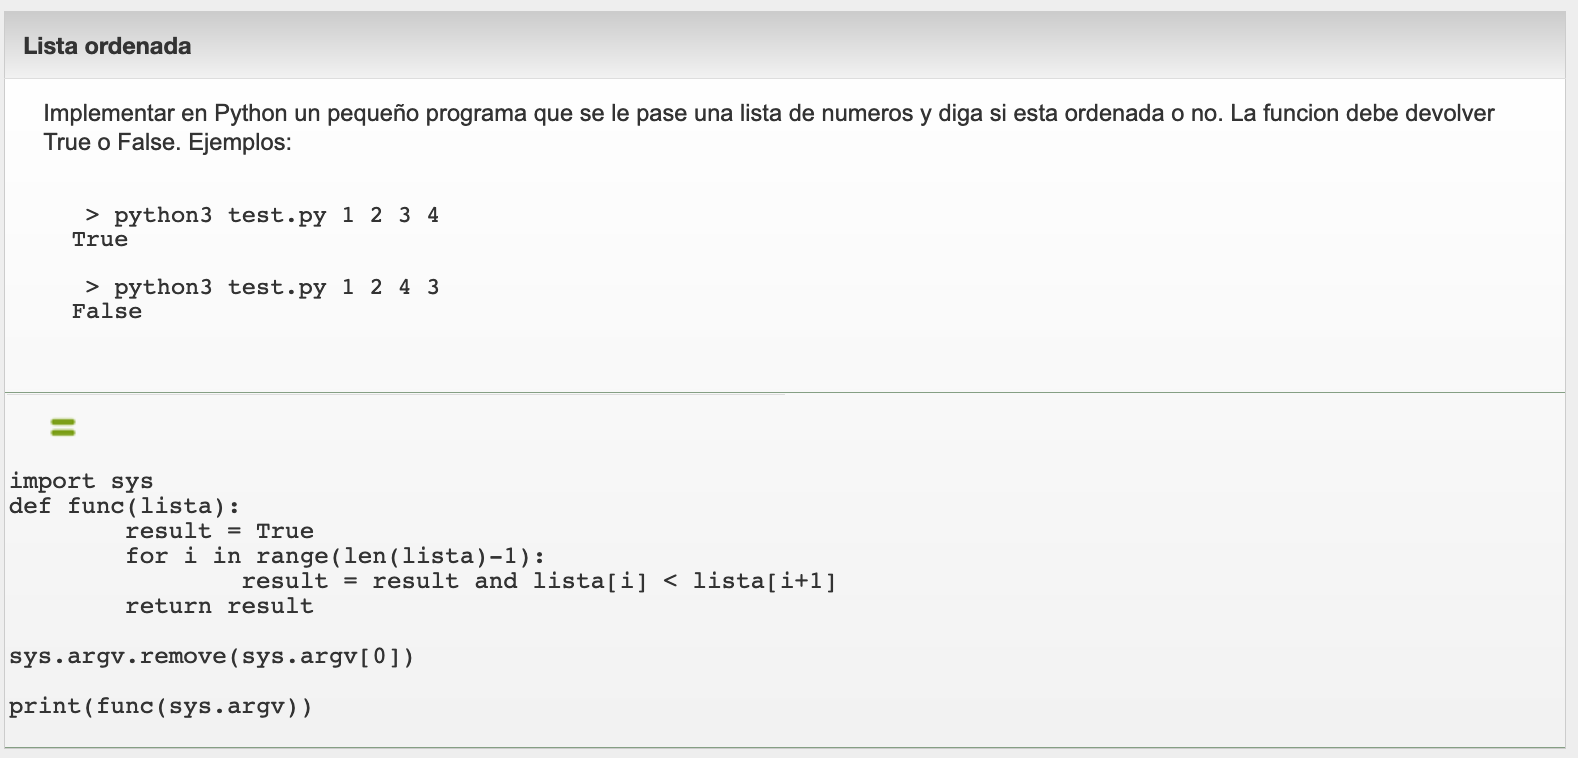1578x758 pixels.
Task: Click the "sys.argv.remove(sys.argv[0])" code line
Action: (x=211, y=657)
